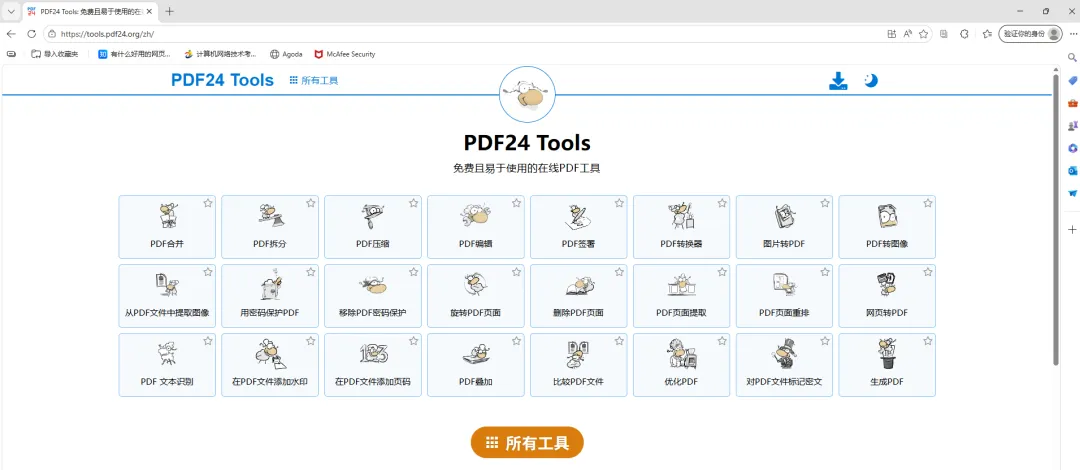
Task: Open the PDF编辑 tool icon
Action: (475, 216)
